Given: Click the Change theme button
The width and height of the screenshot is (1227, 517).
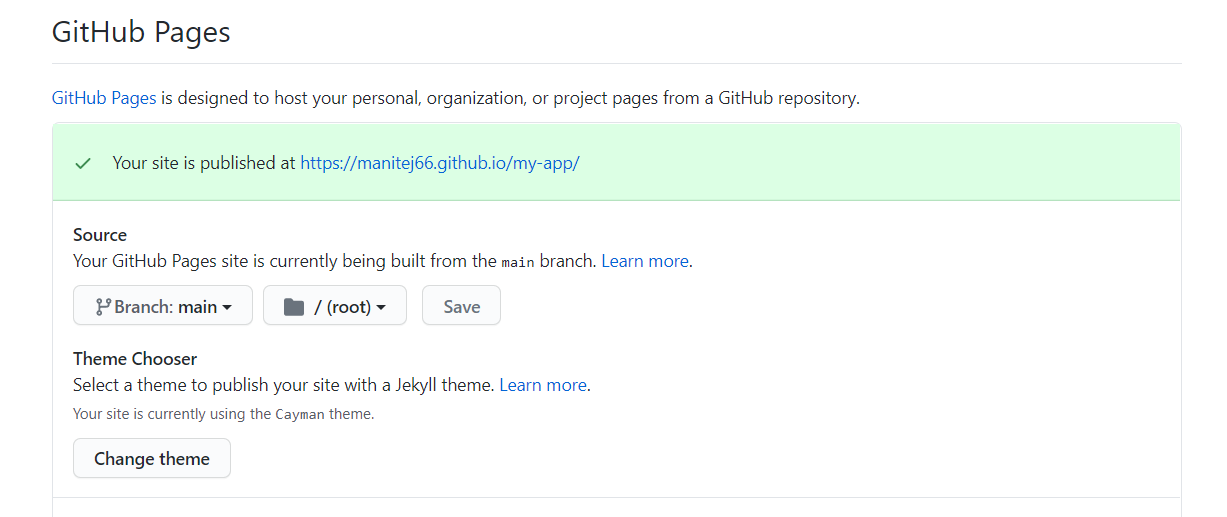Looking at the screenshot, I should 152,458.
